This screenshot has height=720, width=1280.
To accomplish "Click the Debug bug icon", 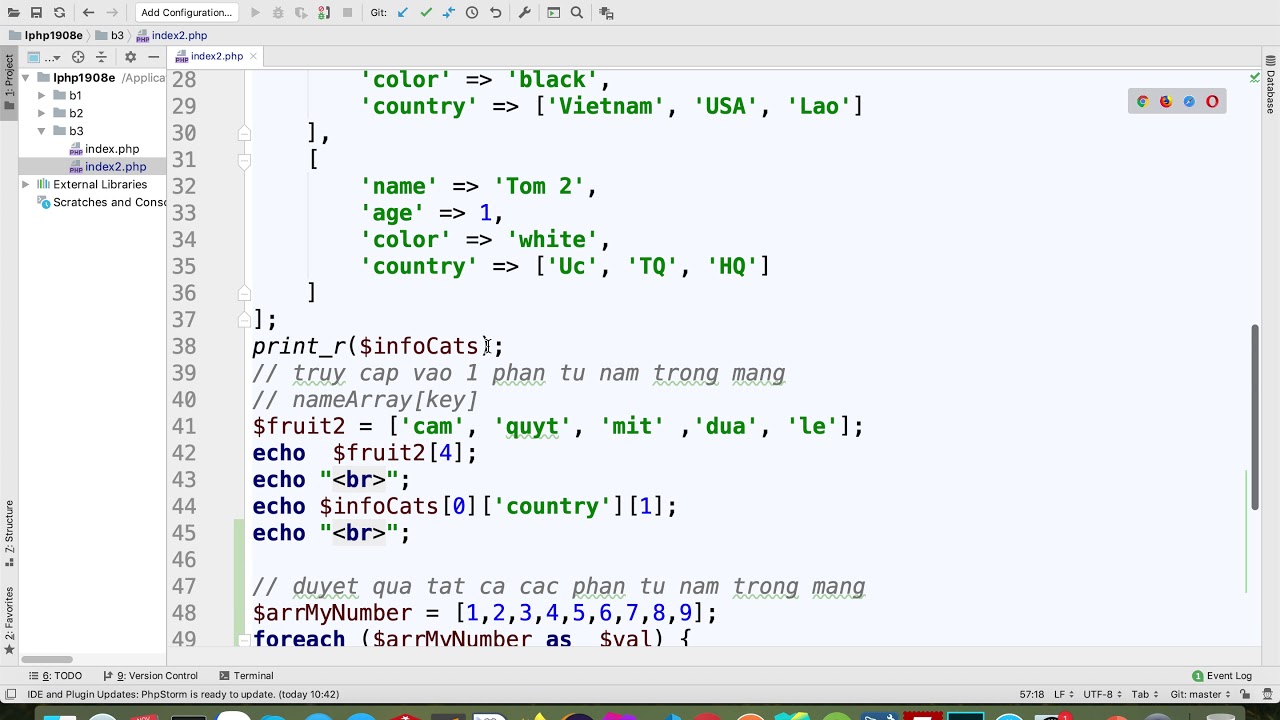I will point(278,13).
